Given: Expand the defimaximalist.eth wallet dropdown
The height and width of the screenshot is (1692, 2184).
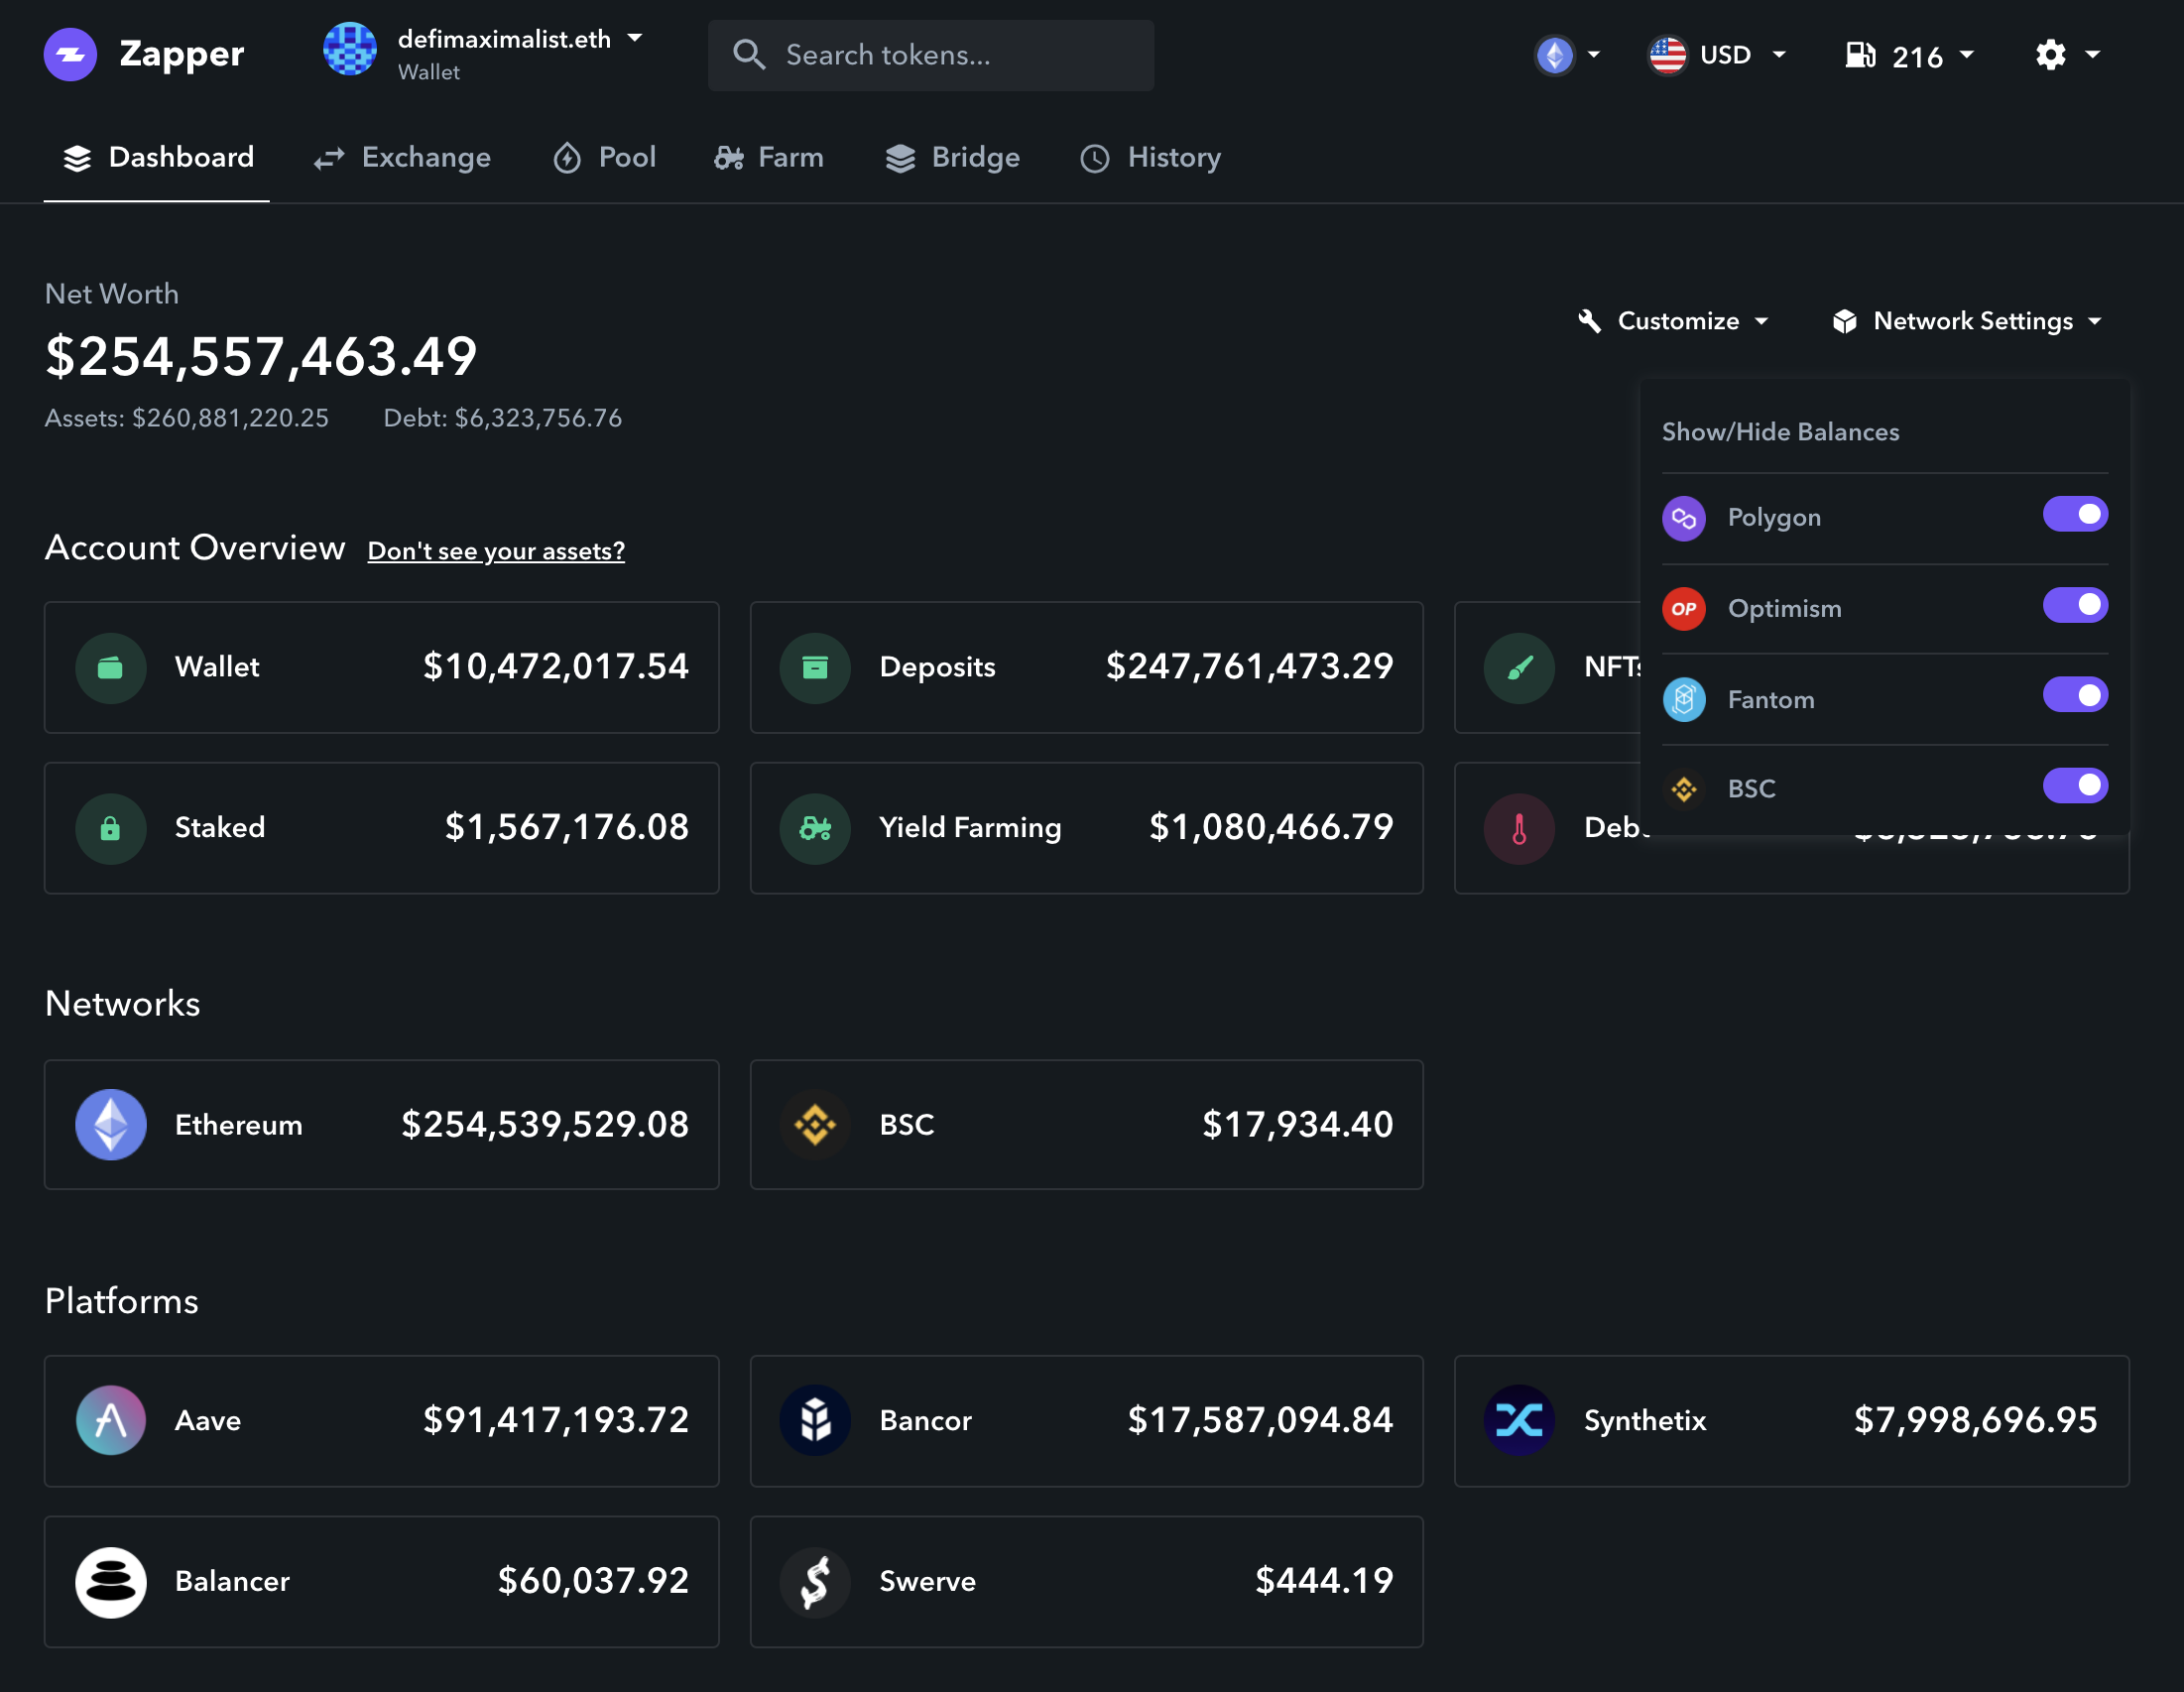Looking at the screenshot, I should click(x=634, y=38).
